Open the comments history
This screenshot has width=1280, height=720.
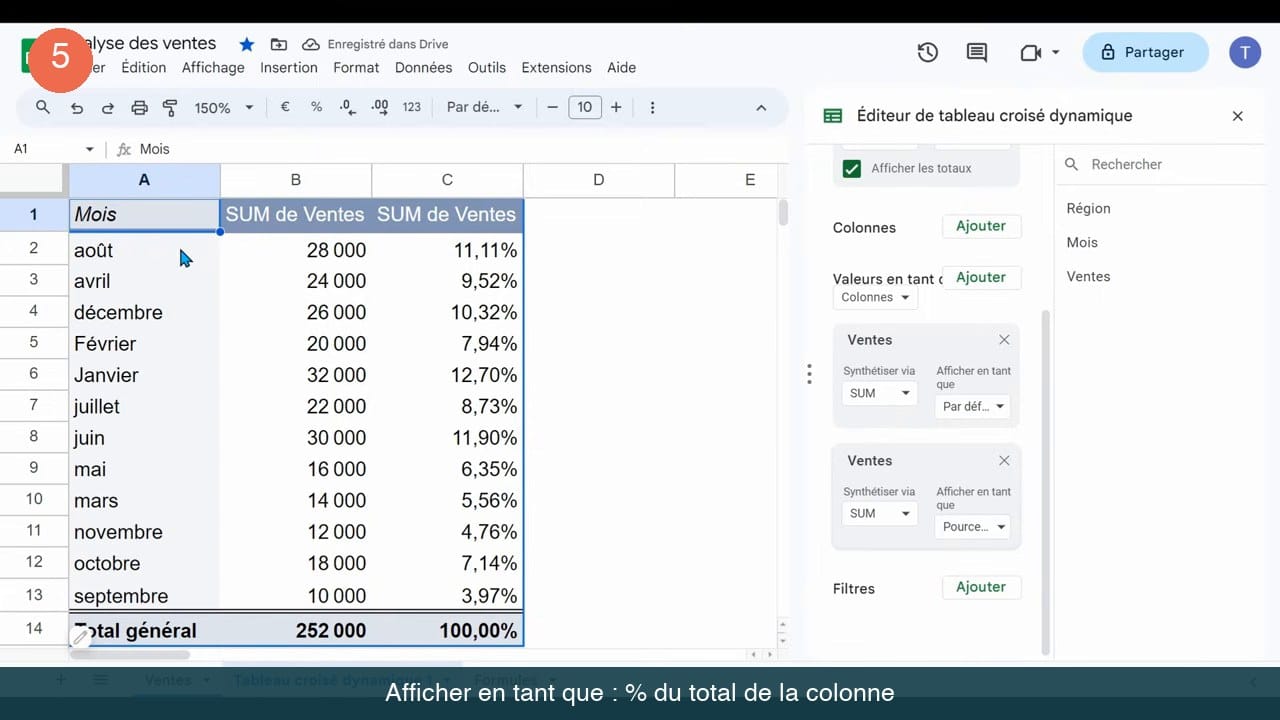pos(977,52)
